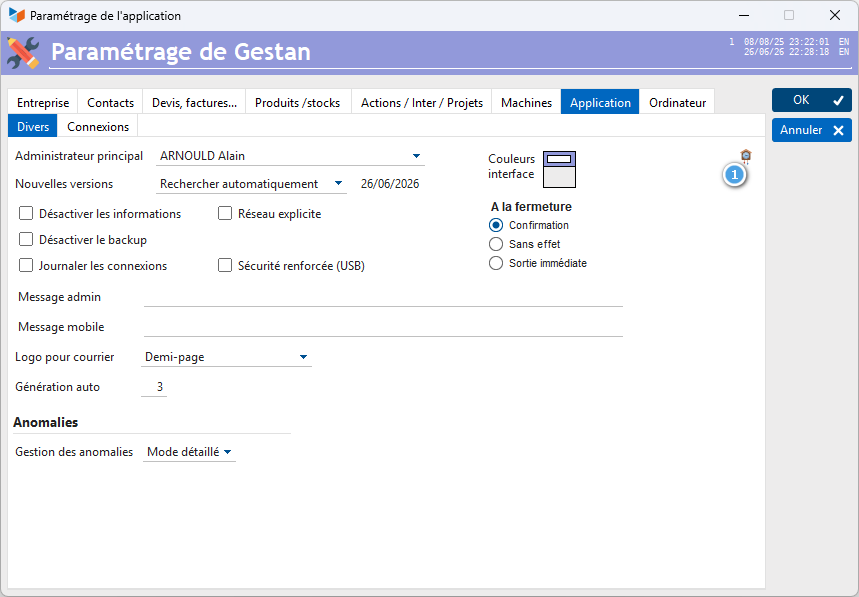Screen dimensions: 859x597
Task: Open the Couleurs interface color preview
Action: pyautogui.click(x=559, y=169)
